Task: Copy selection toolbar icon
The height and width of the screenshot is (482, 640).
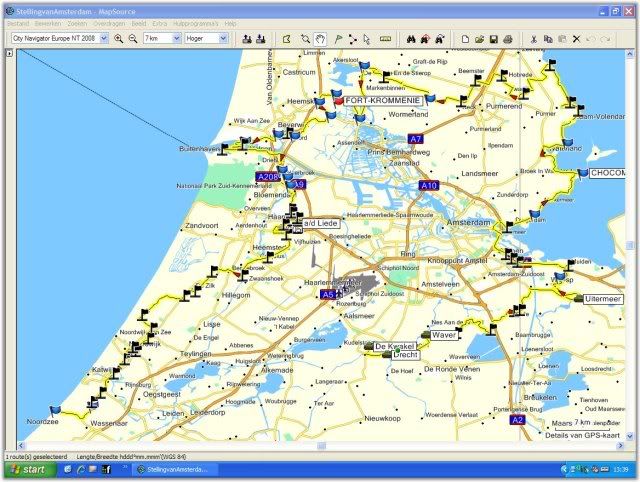Action: pos(548,39)
